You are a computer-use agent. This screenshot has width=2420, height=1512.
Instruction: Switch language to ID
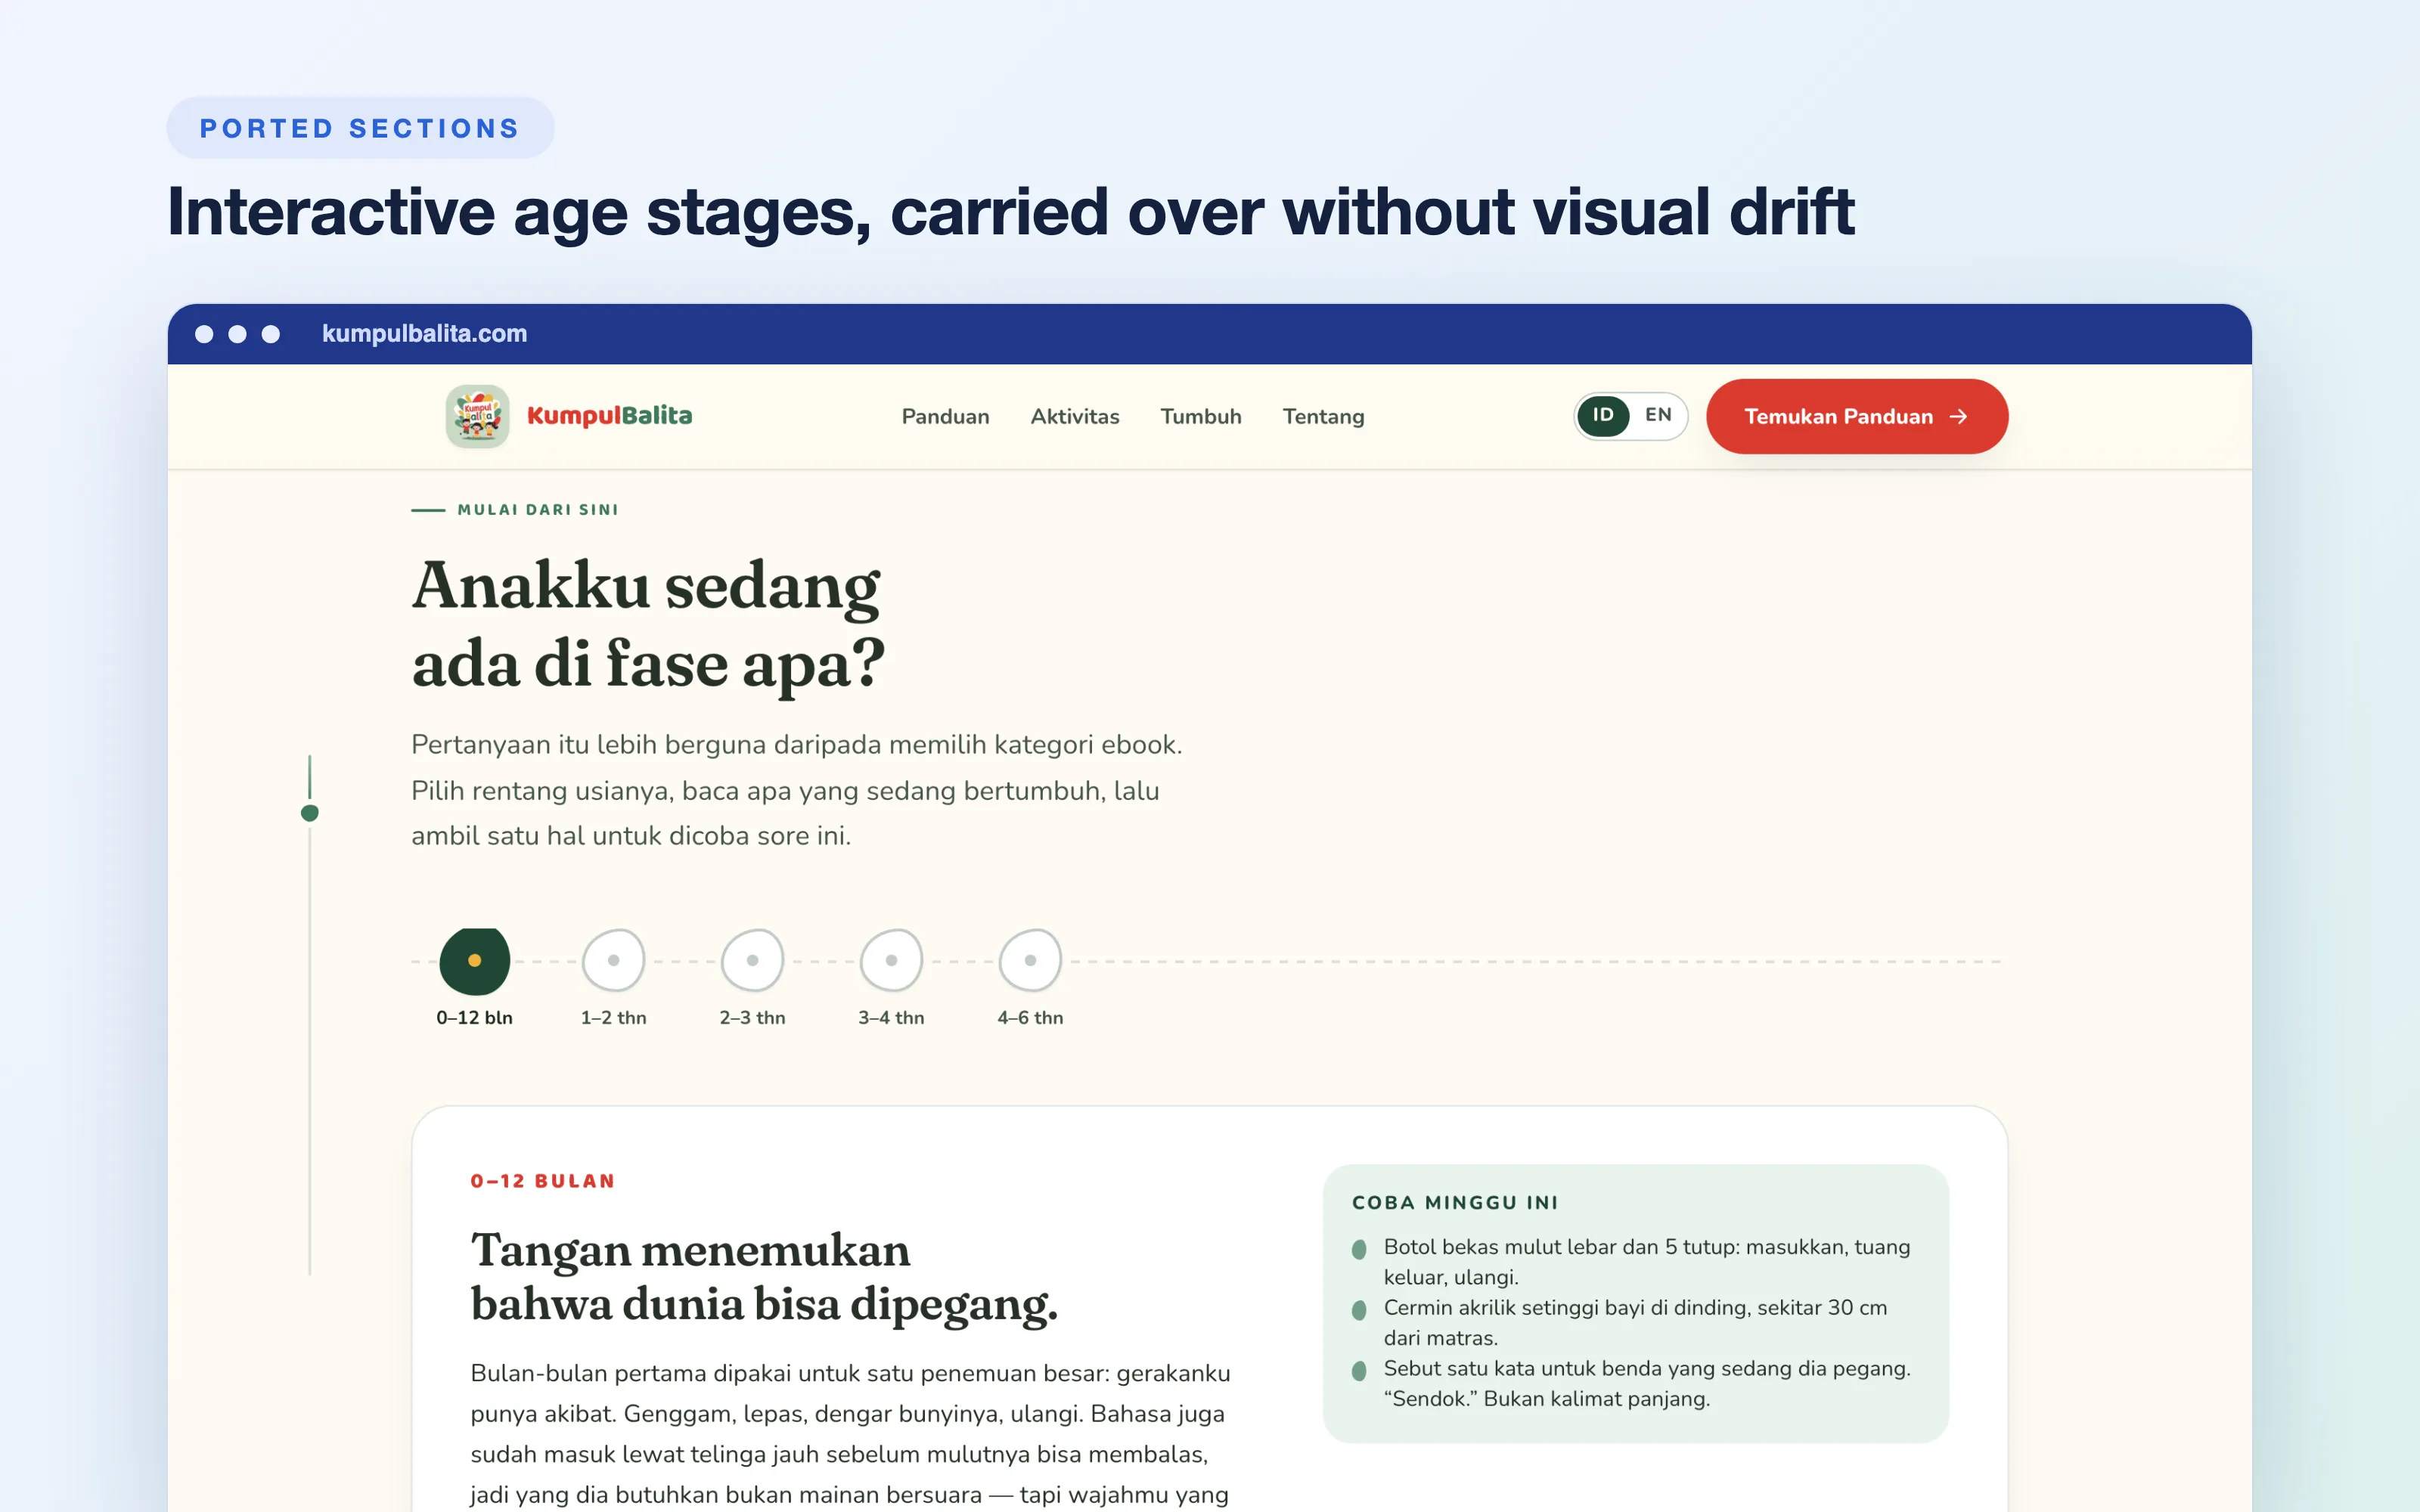click(x=1603, y=415)
